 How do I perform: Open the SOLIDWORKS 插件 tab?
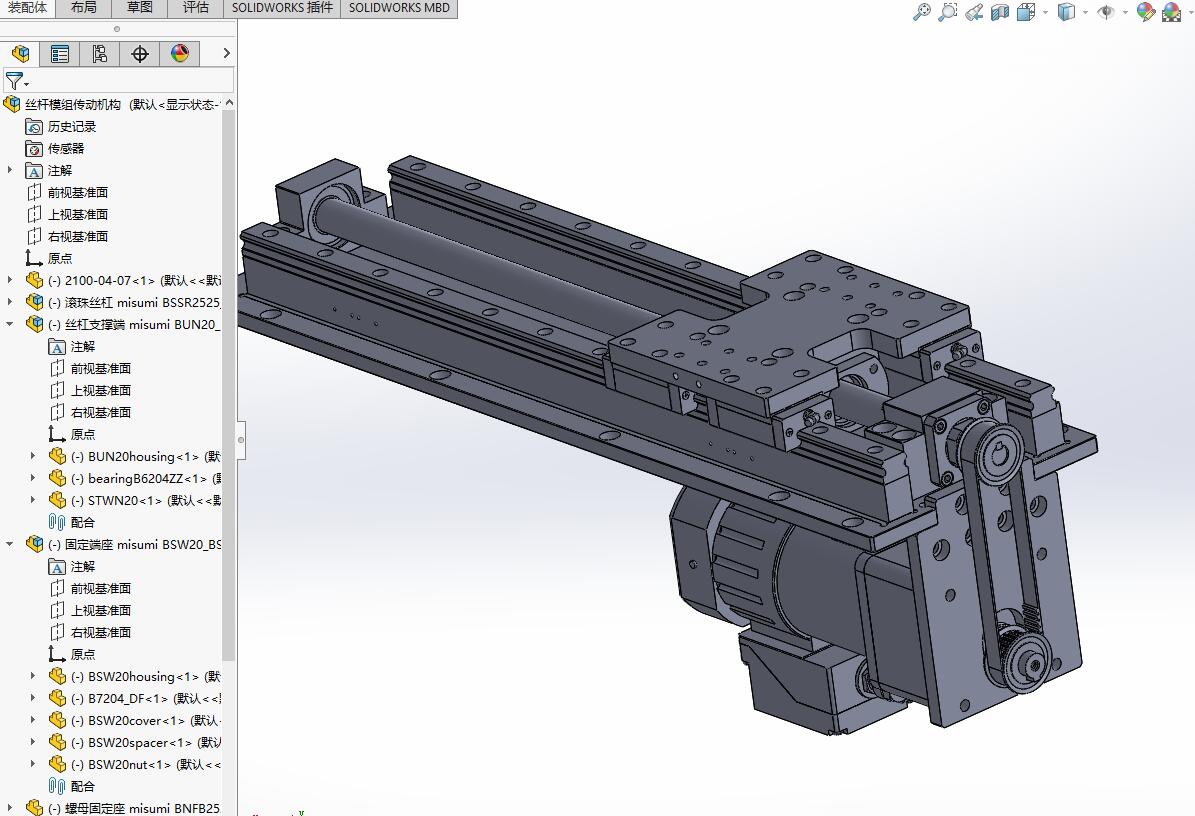[282, 8]
